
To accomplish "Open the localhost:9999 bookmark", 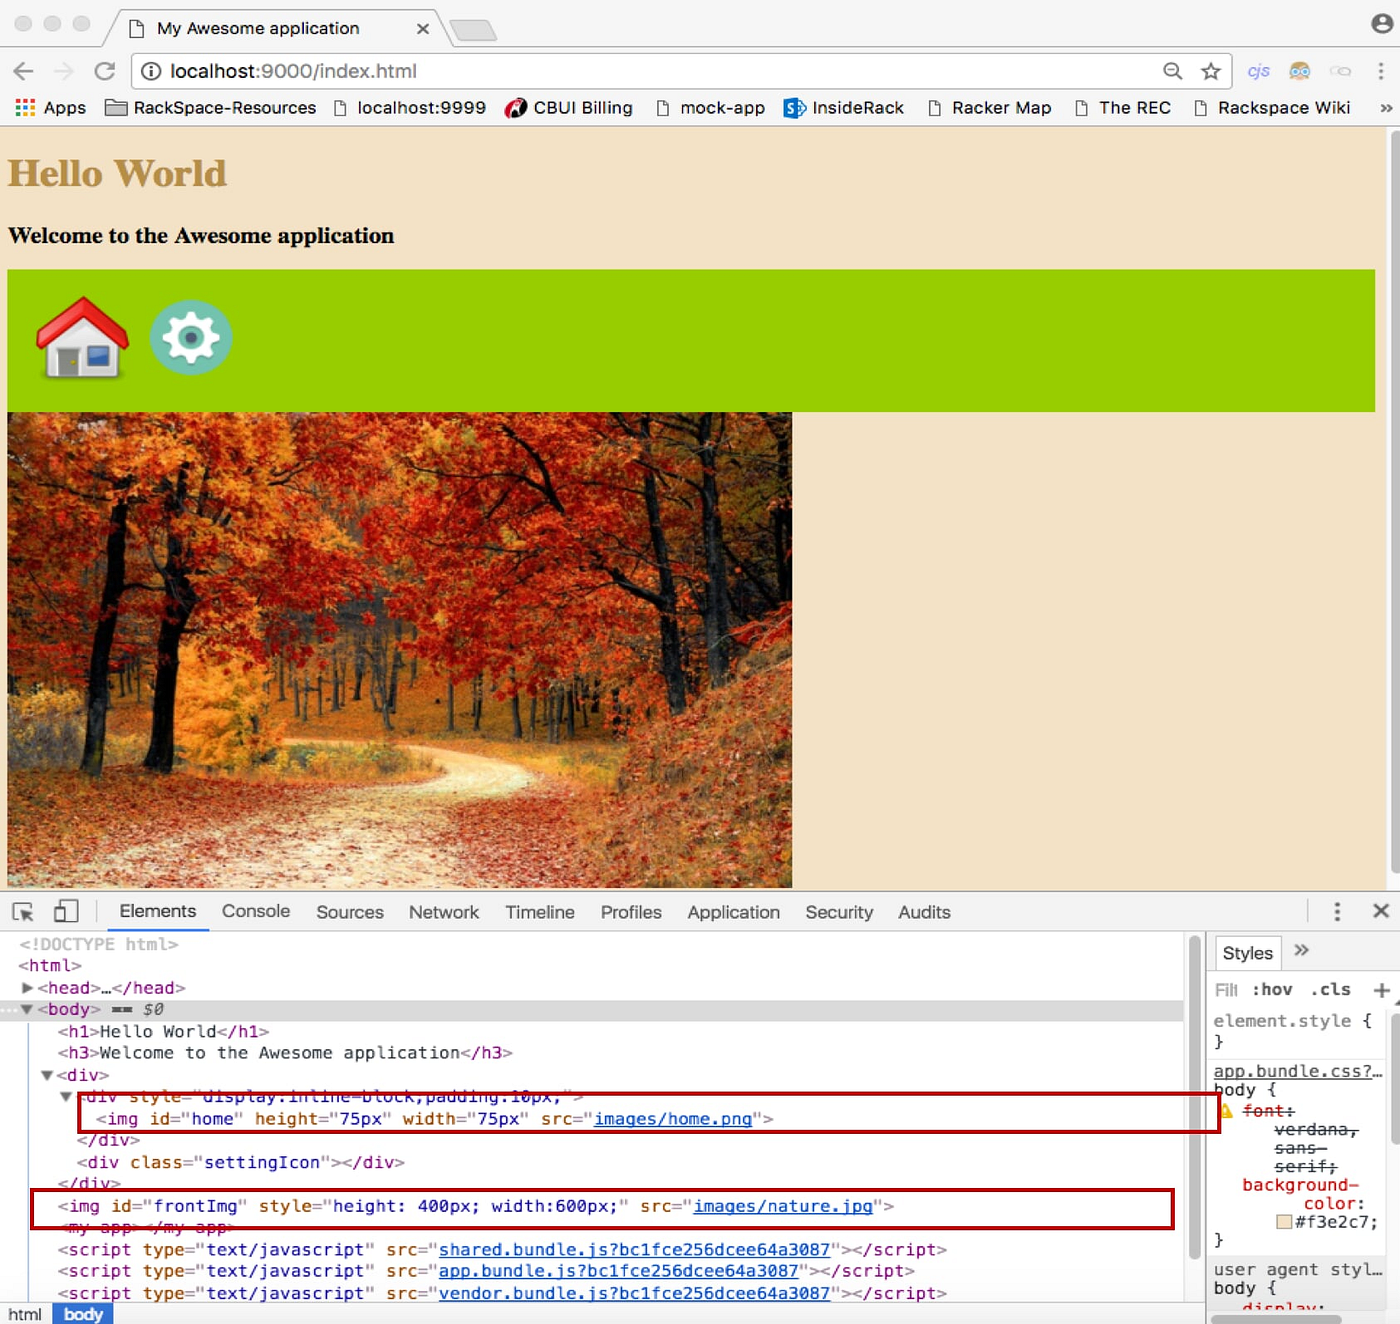I will click(x=409, y=108).
